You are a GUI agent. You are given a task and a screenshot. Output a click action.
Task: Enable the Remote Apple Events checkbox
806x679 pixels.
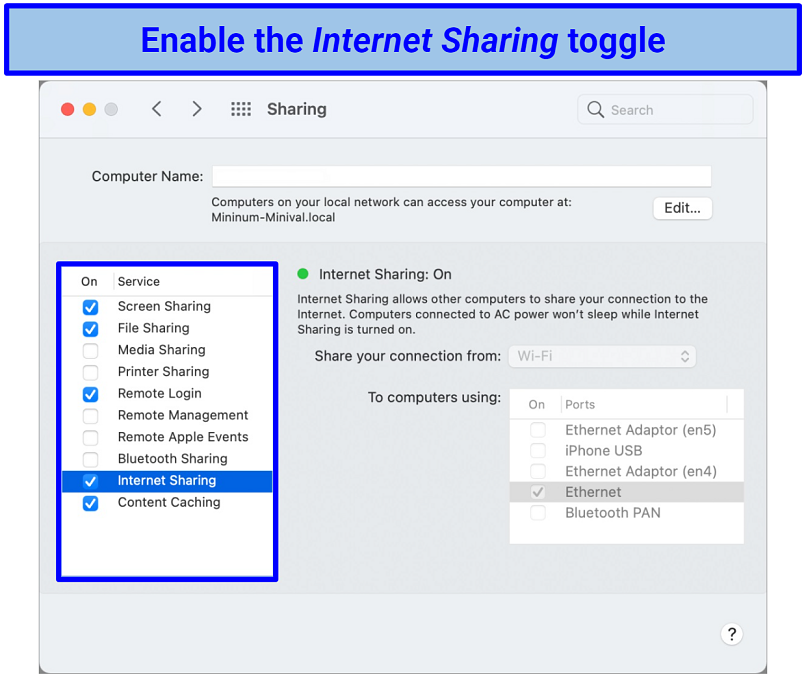[x=90, y=437]
